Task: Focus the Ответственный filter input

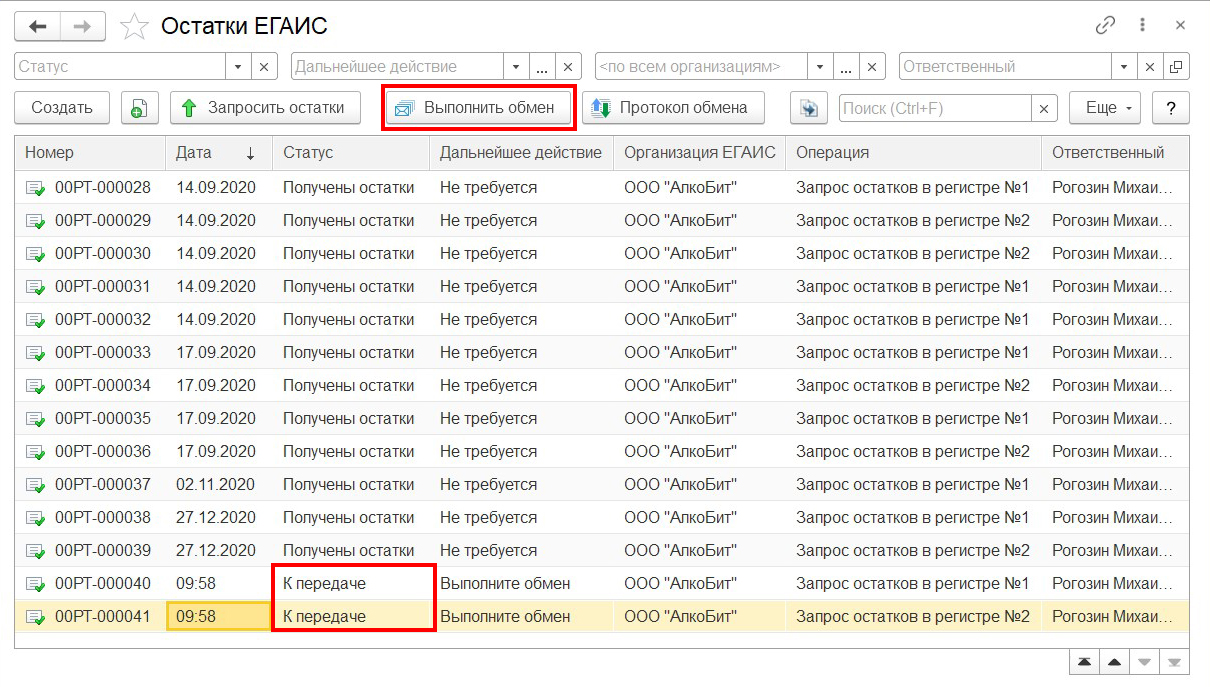Action: point(1006,67)
